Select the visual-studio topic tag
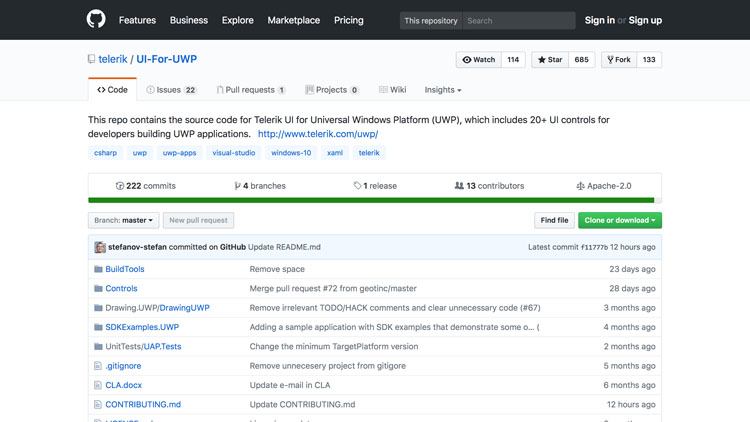 (x=234, y=153)
